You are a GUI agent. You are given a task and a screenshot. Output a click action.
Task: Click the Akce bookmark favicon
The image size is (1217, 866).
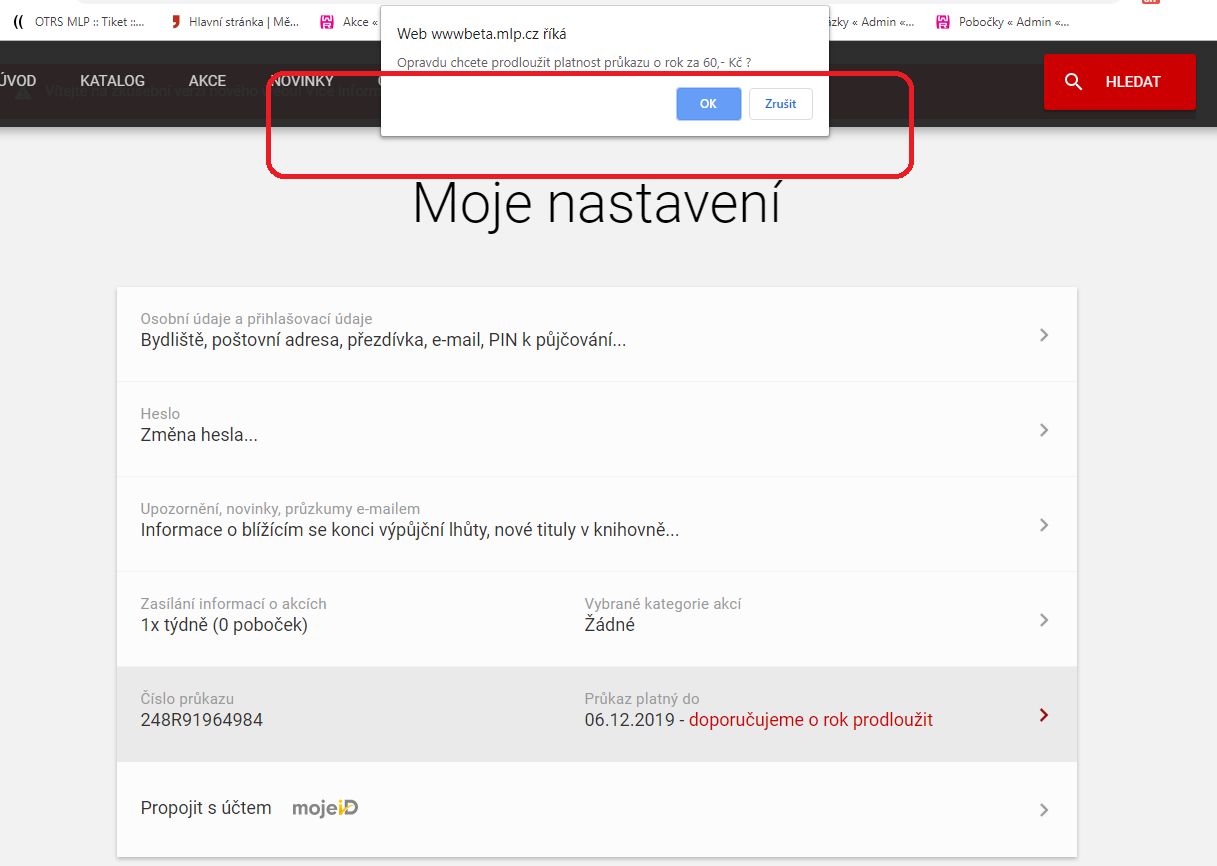pos(327,22)
